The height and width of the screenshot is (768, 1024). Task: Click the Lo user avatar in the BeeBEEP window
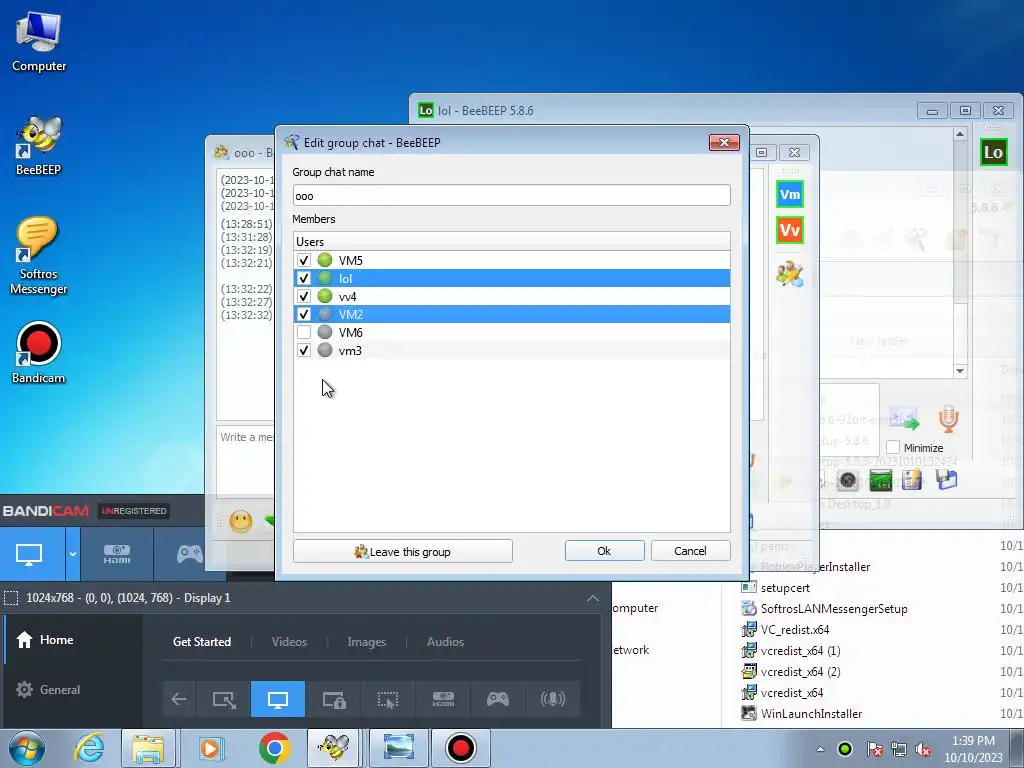point(993,152)
